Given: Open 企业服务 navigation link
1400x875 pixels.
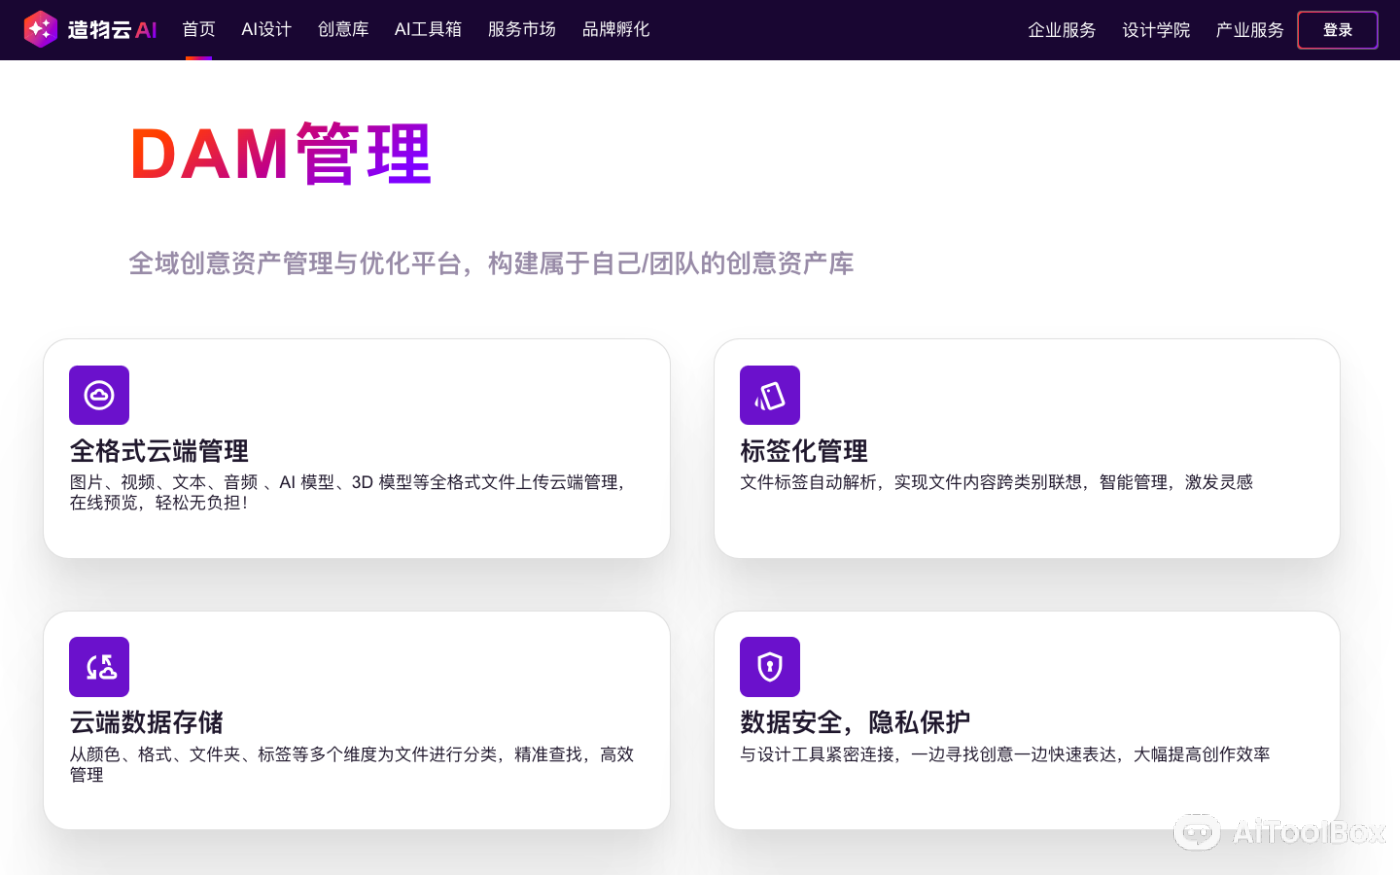Looking at the screenshot, I should 1062,30.
